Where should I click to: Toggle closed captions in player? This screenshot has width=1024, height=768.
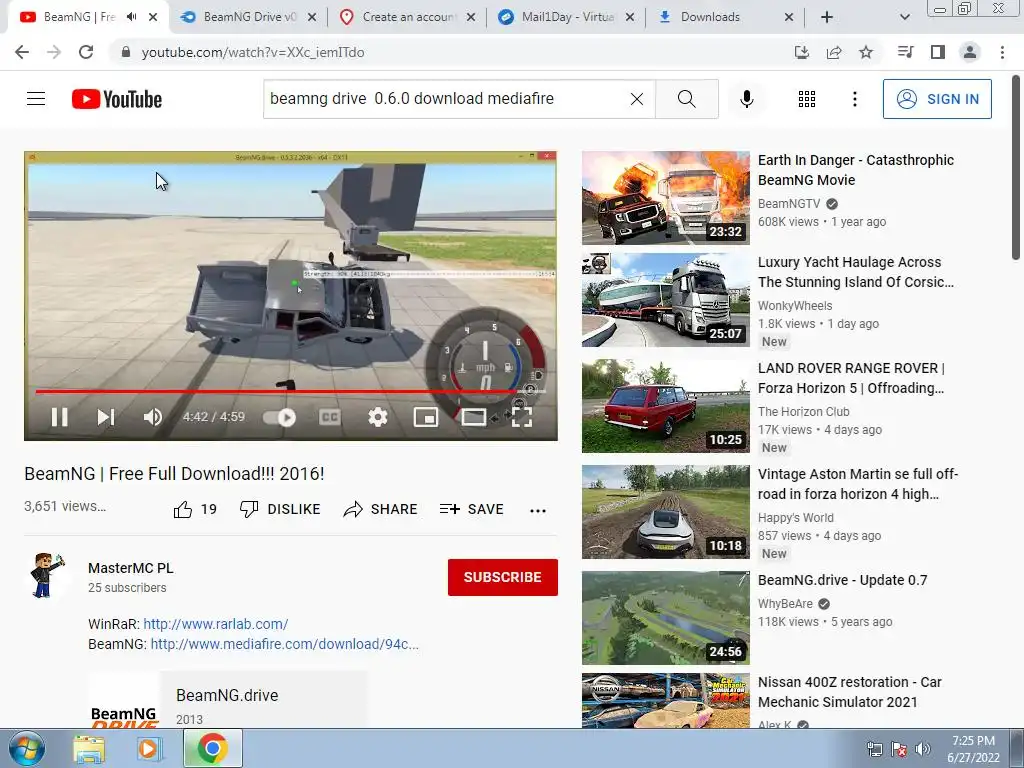[x=330, y=417]
